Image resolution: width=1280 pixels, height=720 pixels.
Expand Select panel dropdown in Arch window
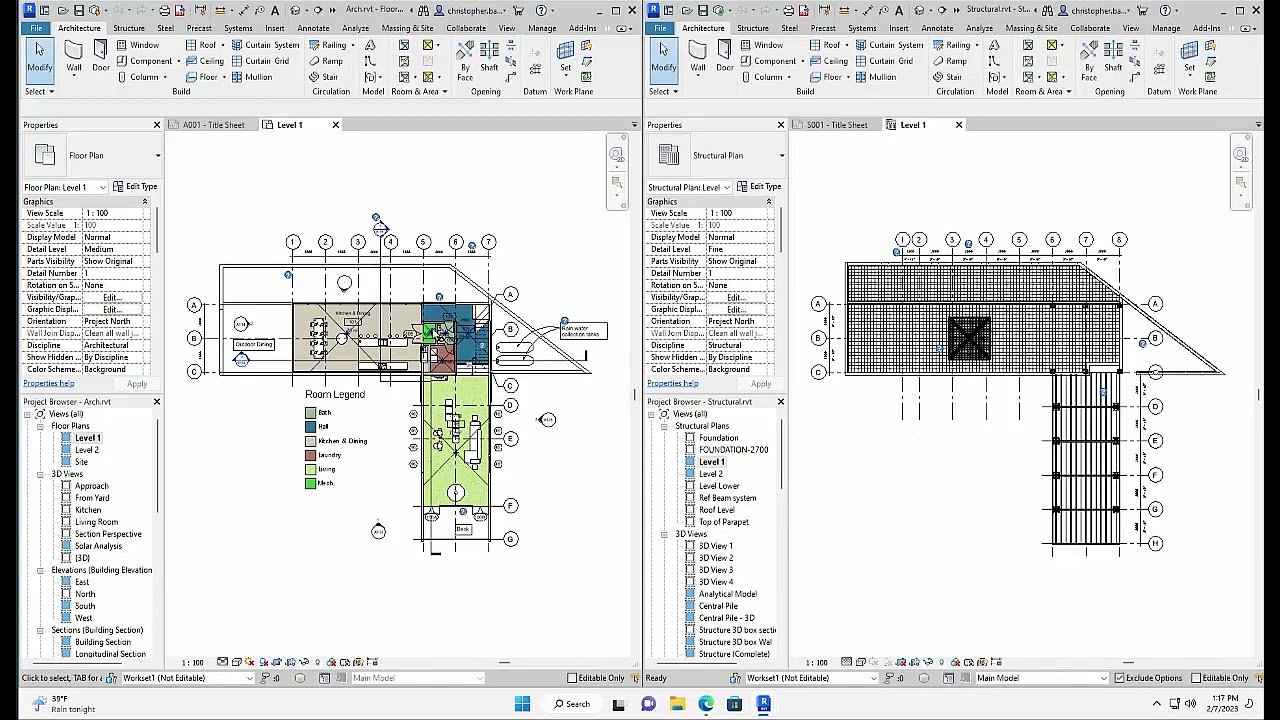coord(39,91)
